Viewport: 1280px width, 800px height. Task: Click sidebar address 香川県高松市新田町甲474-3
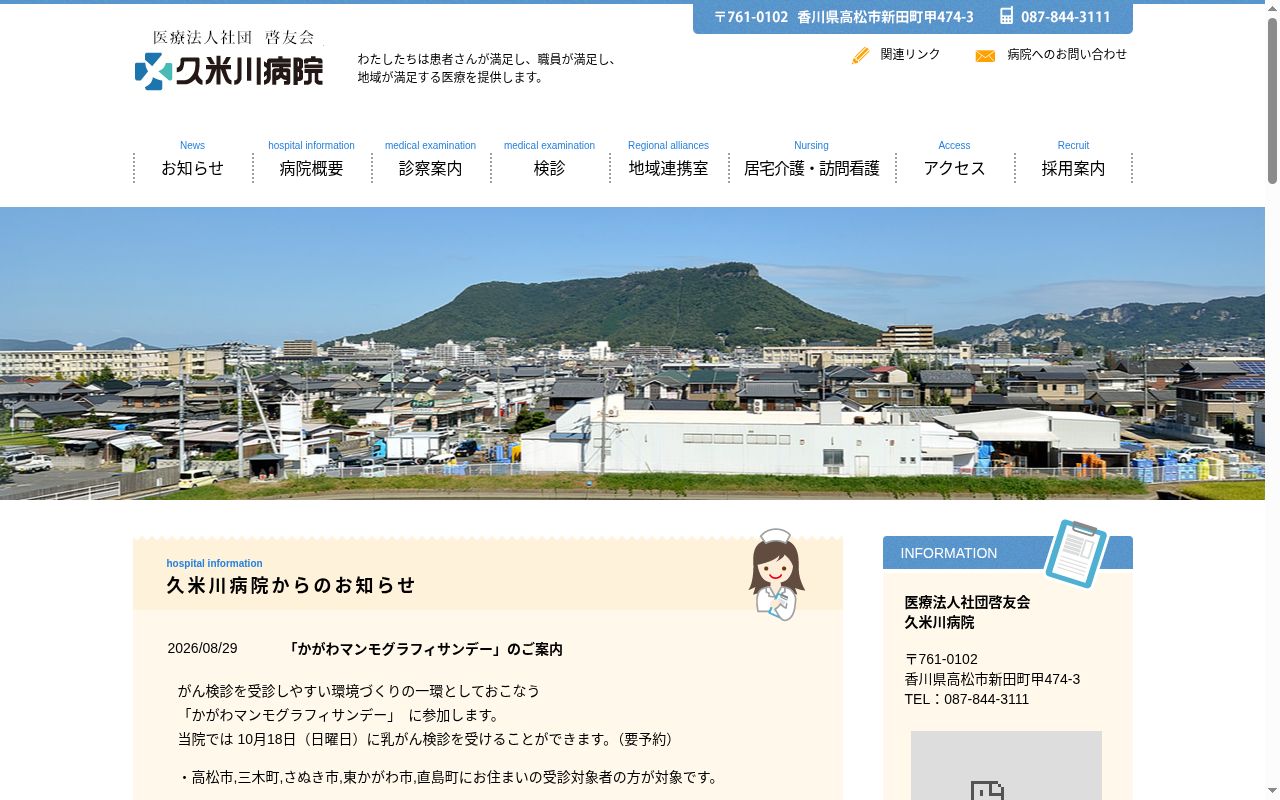tap(992, 679)
